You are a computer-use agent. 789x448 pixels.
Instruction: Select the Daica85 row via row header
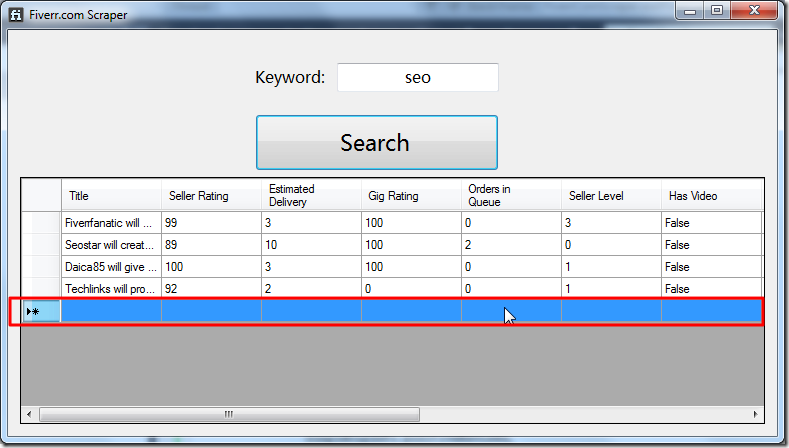[x=41, y=267]
